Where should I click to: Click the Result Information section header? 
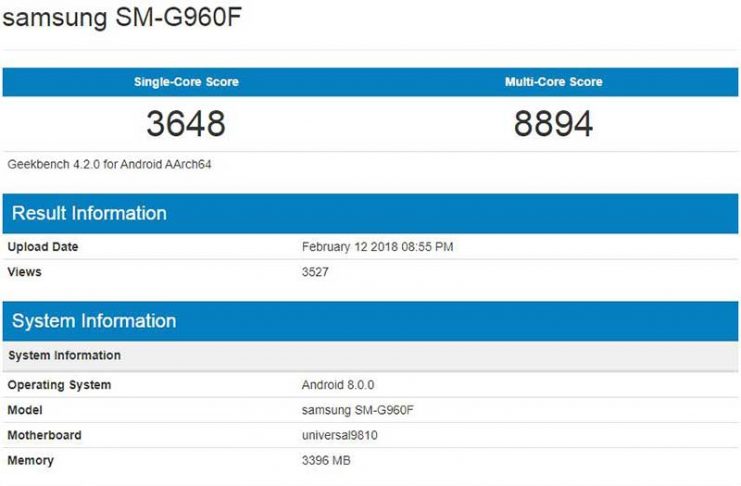pyautogui.click(x=89, y=213)
